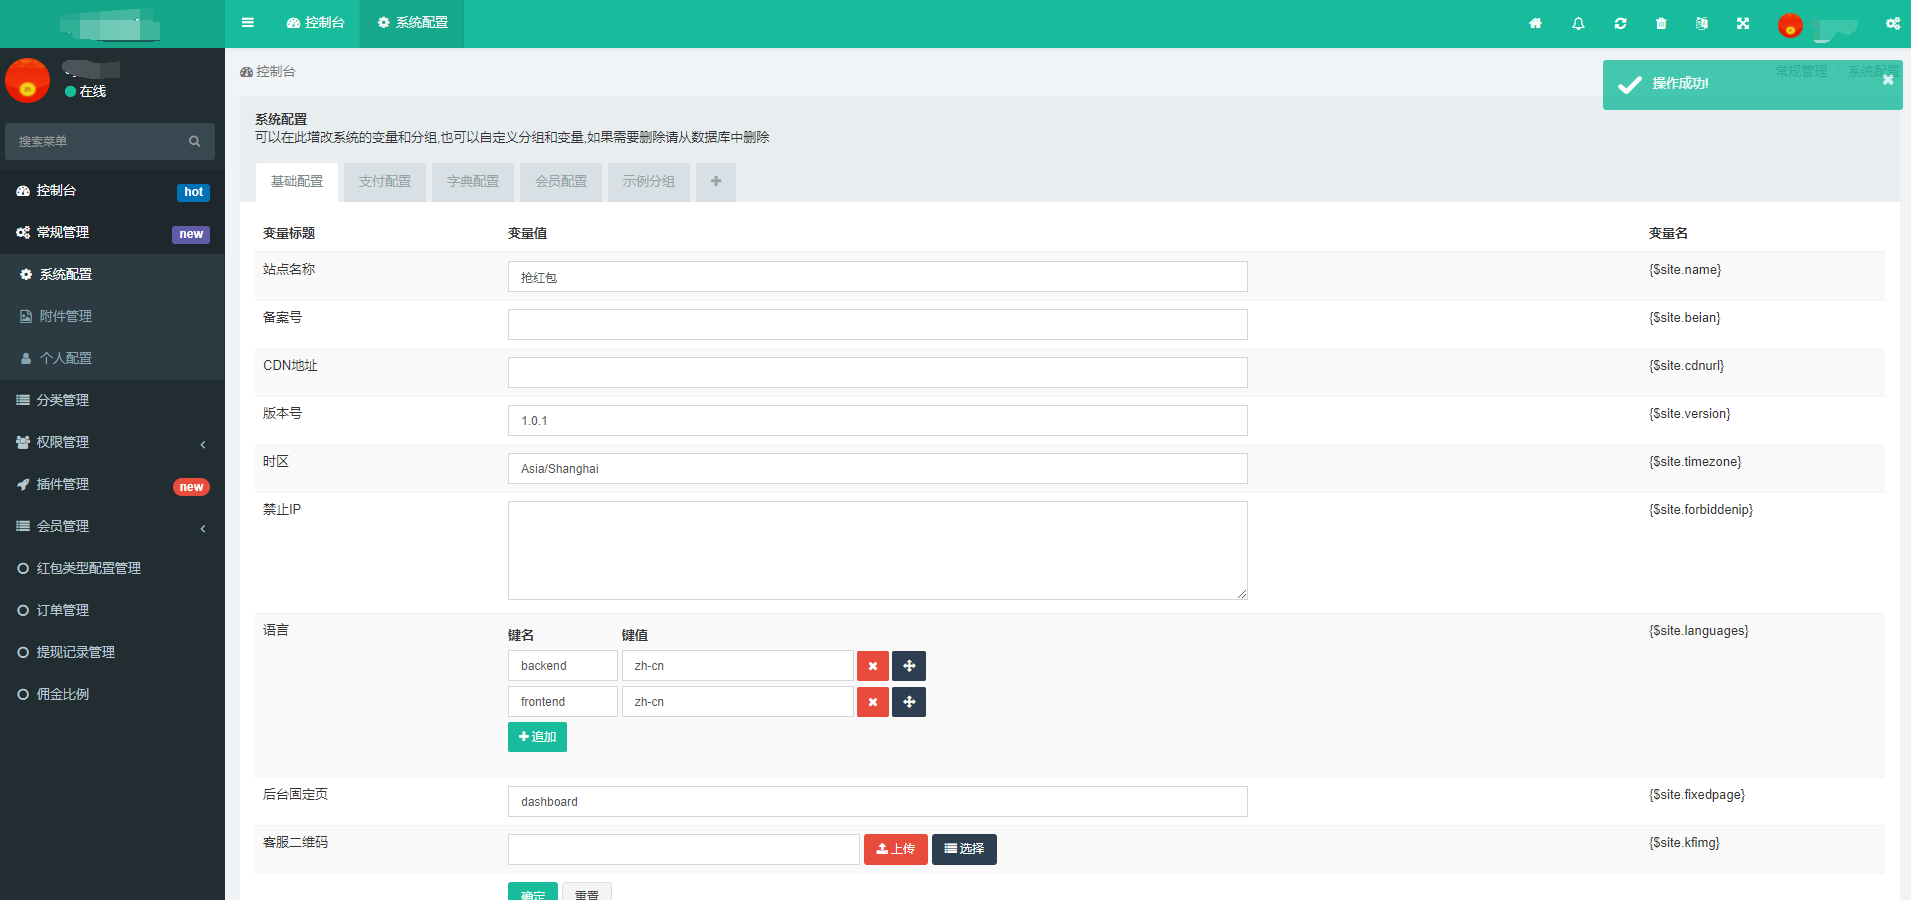Image resolution: width=1911 pixels, height=900 pixels.
Task: Click the plus tab to add group
Action: pyautogui.click(x=716, y=182)
